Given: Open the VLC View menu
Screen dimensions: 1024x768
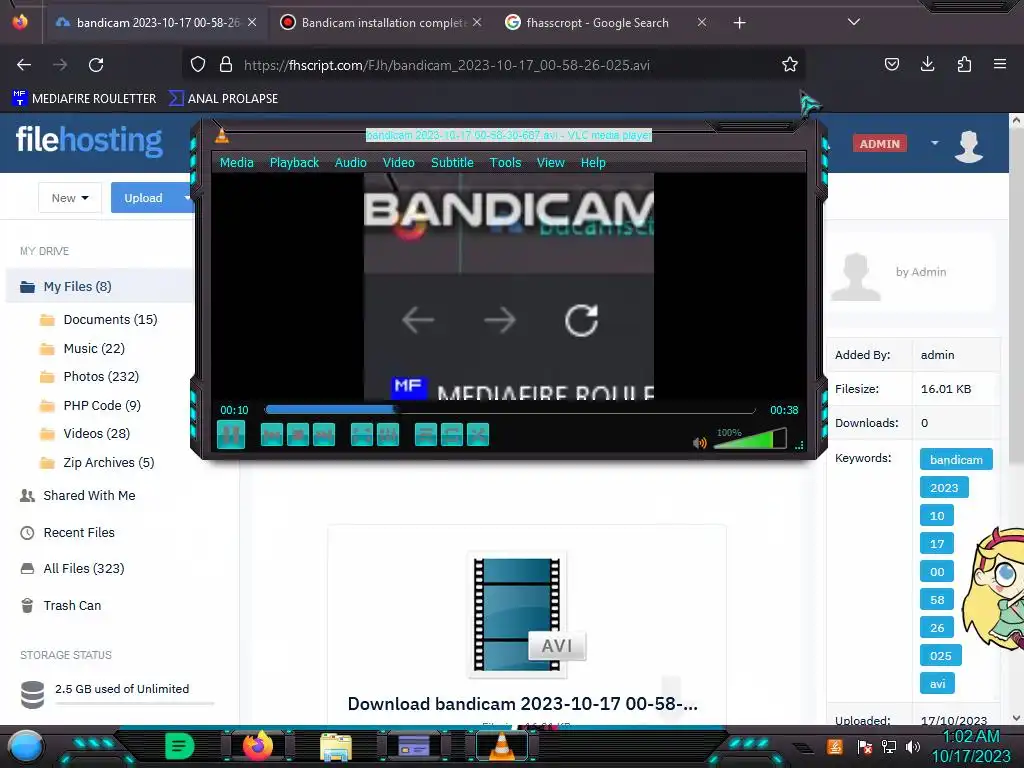Looking at the screenshot, I should (x=551, y=163).
